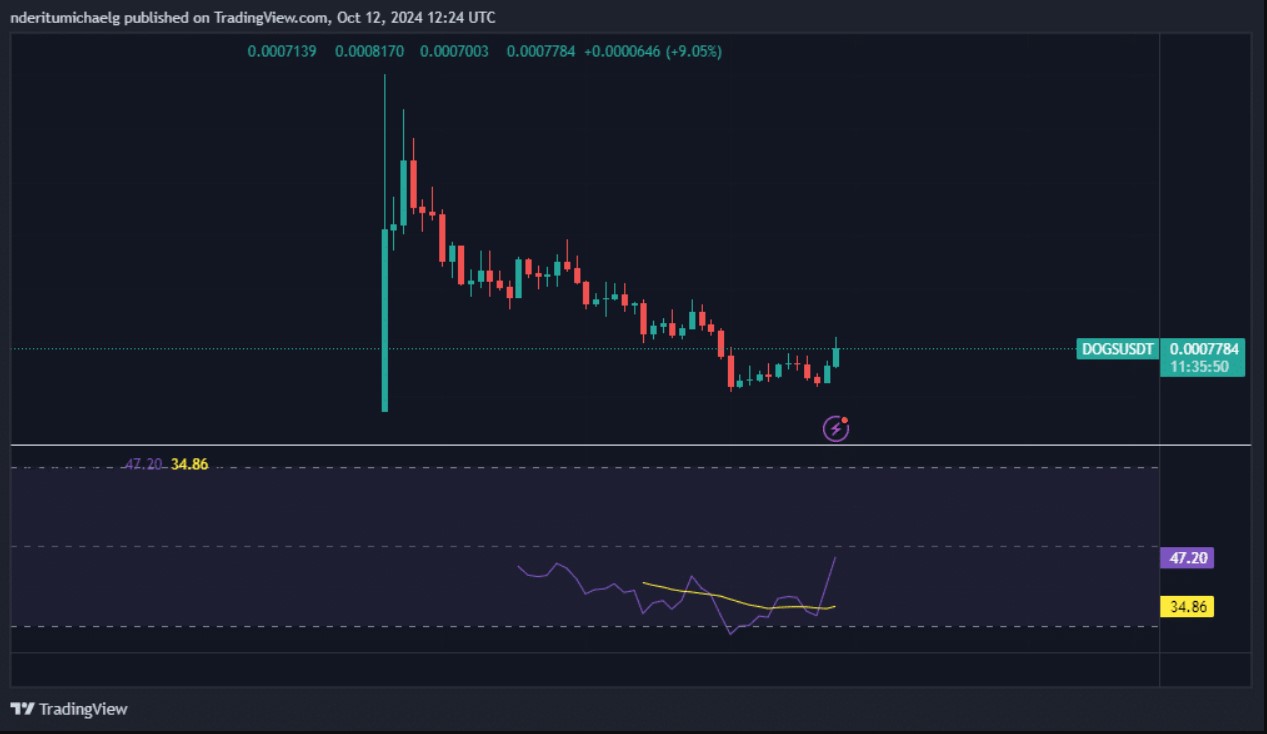This screenshot has height=734, width=1267.
Task: Click the 0.0007139 open value in header
Action: pos(282,51)
